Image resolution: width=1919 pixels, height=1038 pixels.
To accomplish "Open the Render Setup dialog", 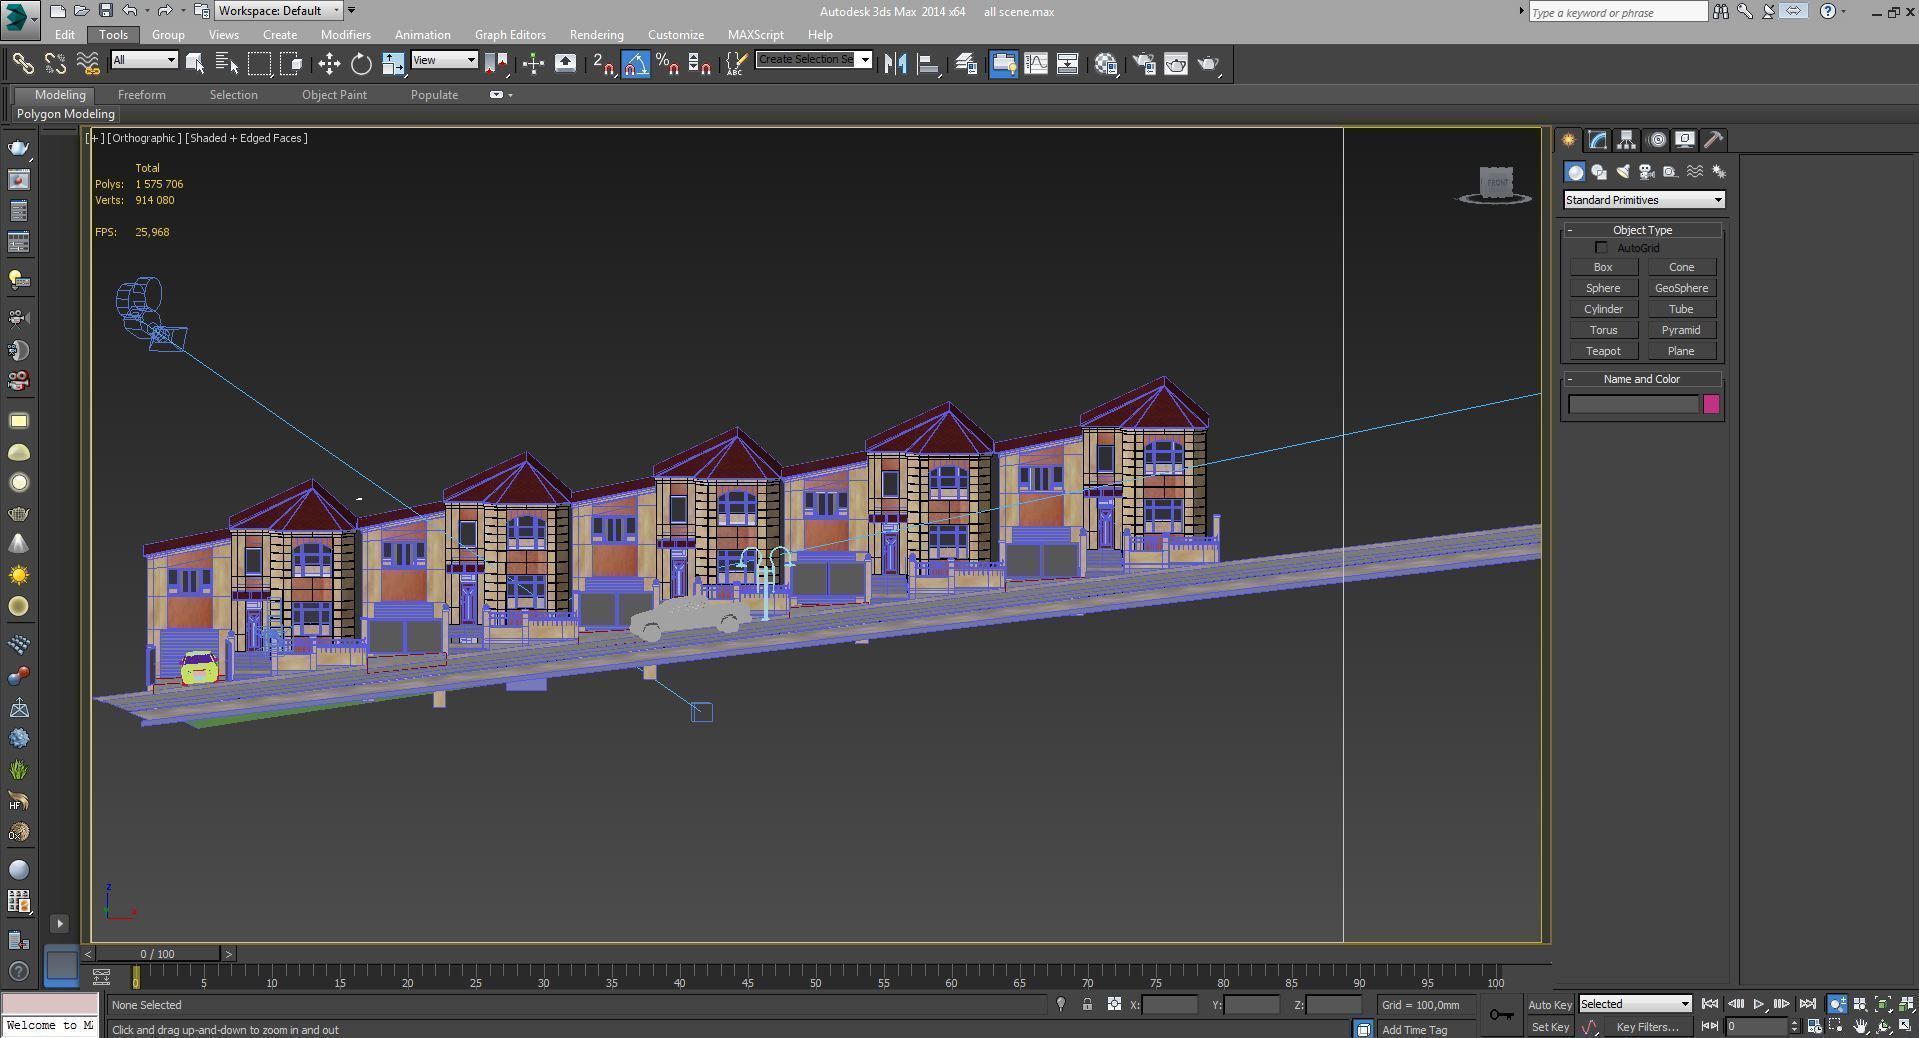I will (x=1144, y=64).
